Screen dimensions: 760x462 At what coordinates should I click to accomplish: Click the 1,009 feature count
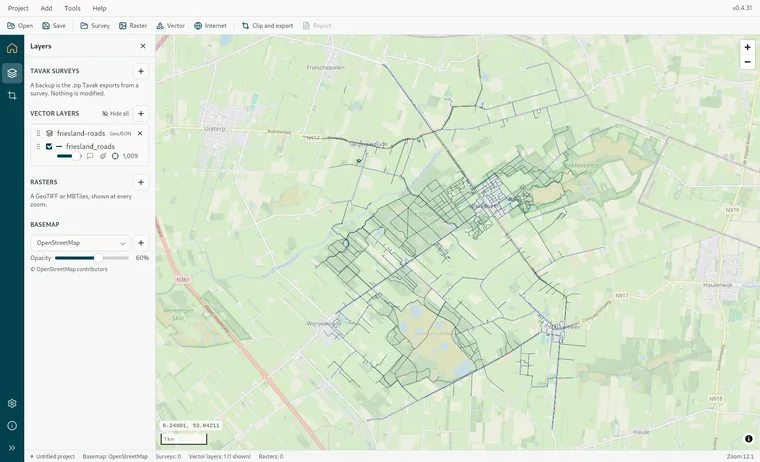click(130, 156)
